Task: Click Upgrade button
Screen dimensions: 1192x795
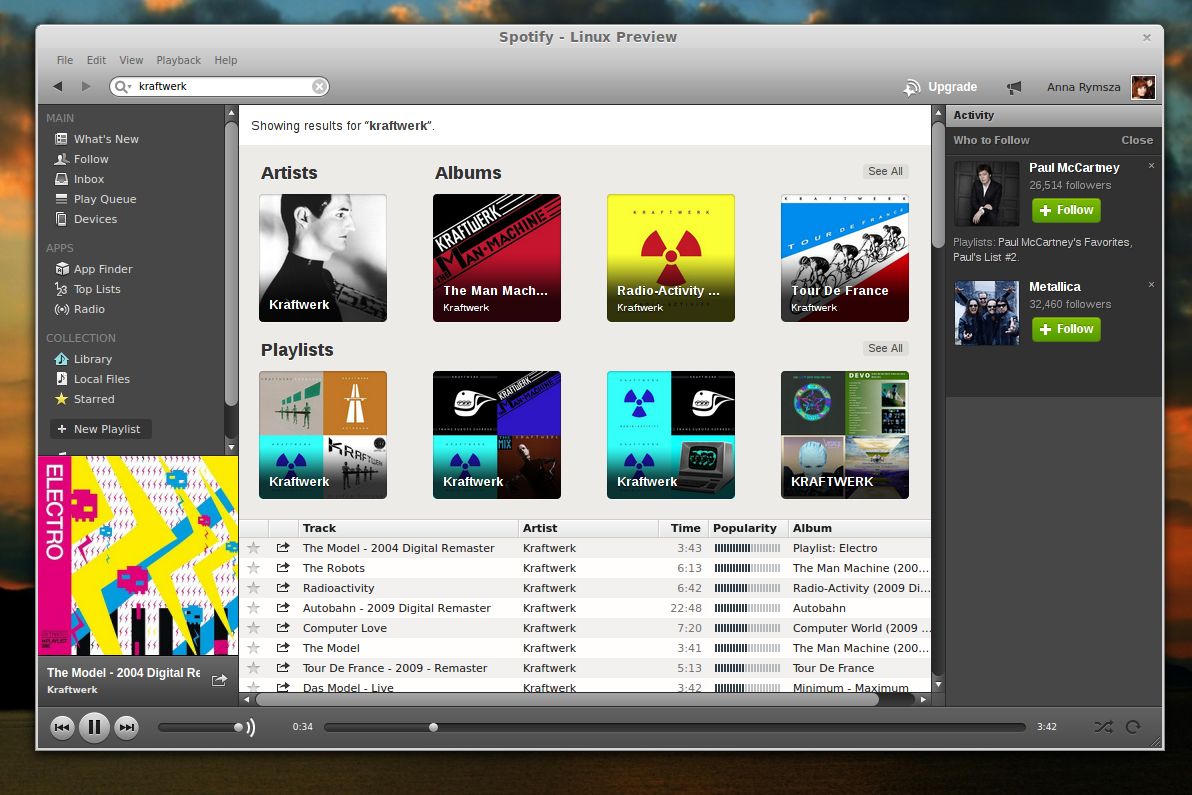Action: 940,87
